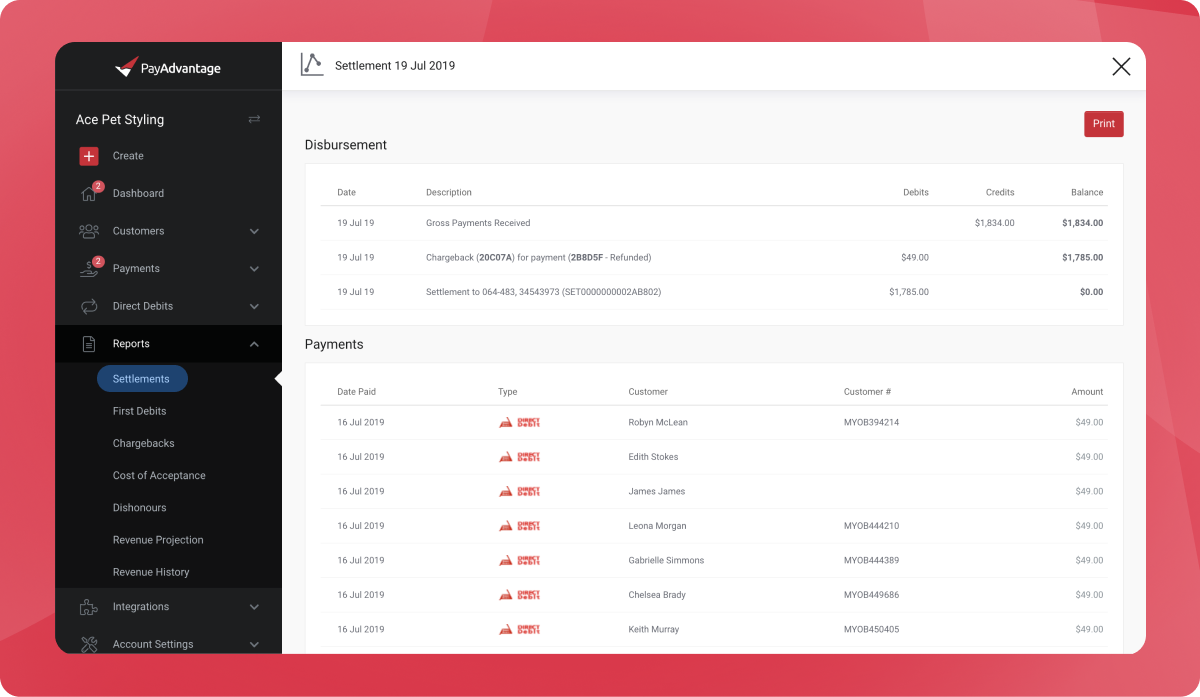Click Direct Debit logo in Keith Murray row

click(x=519, y=629)
